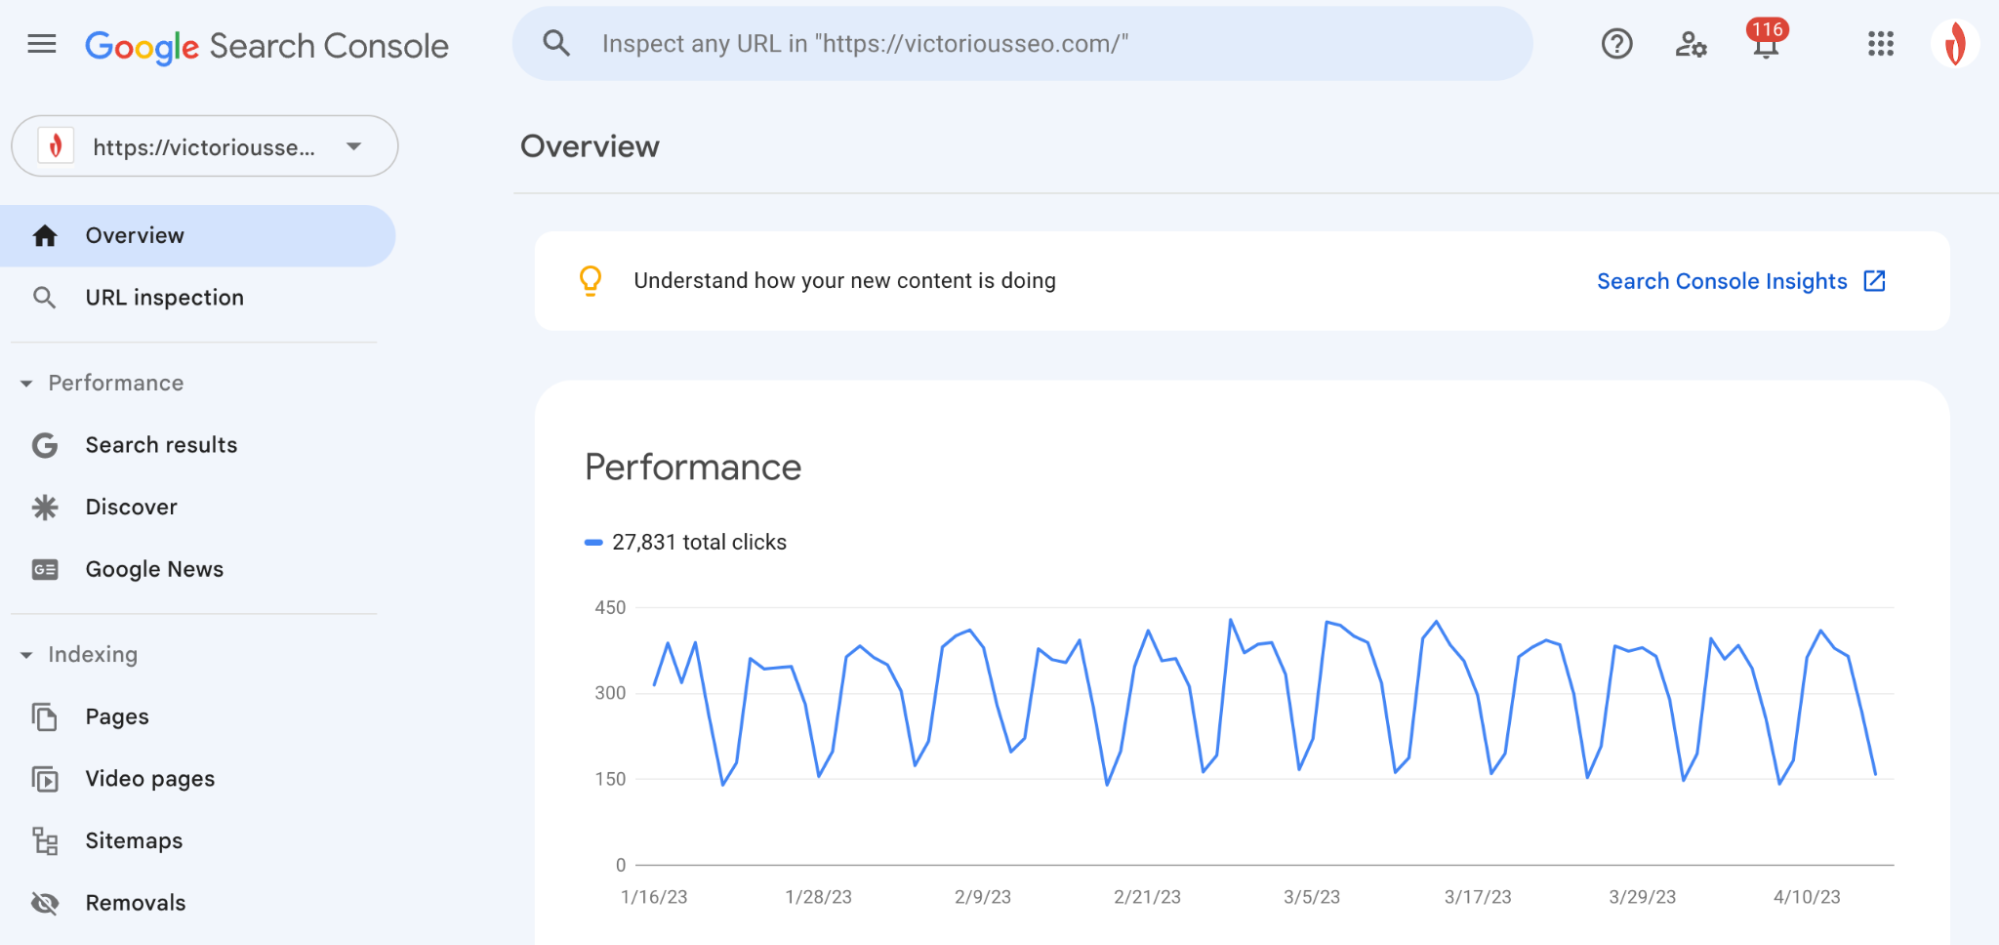Click the Search results icon in sidebar
Image resolution: width=1999 pixels, height=945 pixels.
click(x=45, y=445)
